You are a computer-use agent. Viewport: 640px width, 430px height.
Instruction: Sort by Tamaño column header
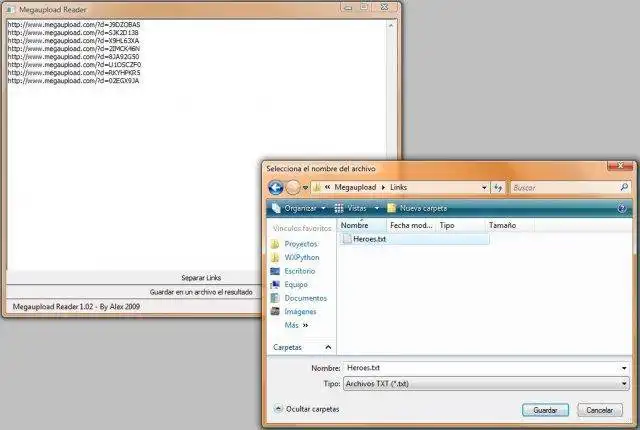(509, 225)
